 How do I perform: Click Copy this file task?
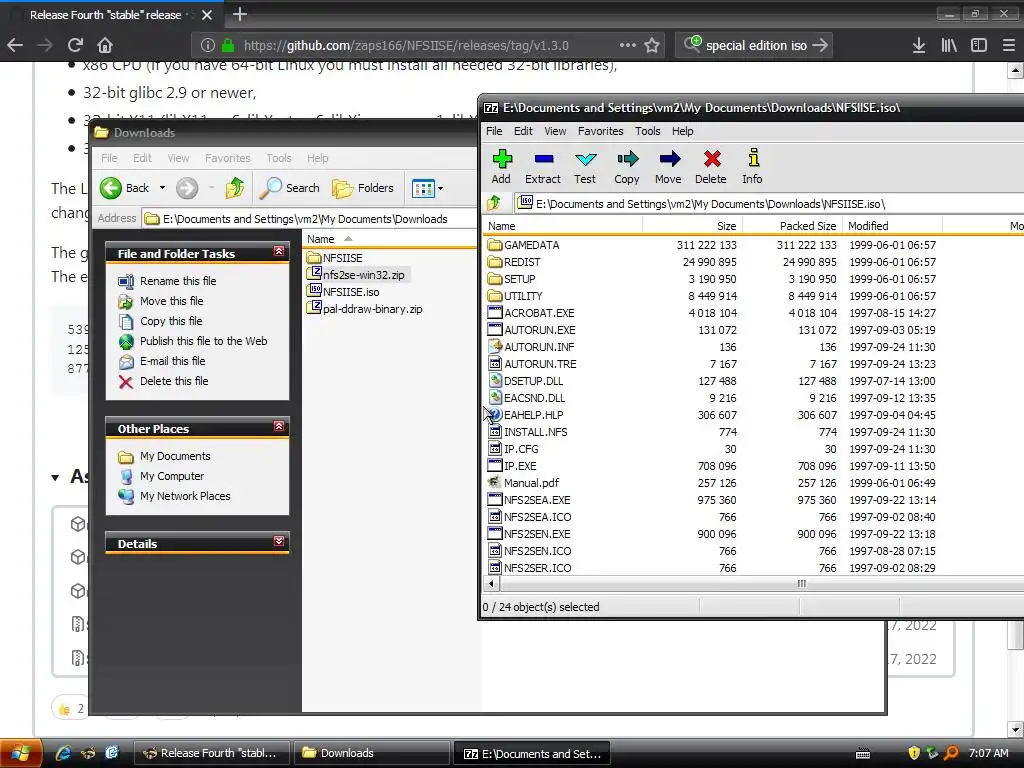coord(171,321)
